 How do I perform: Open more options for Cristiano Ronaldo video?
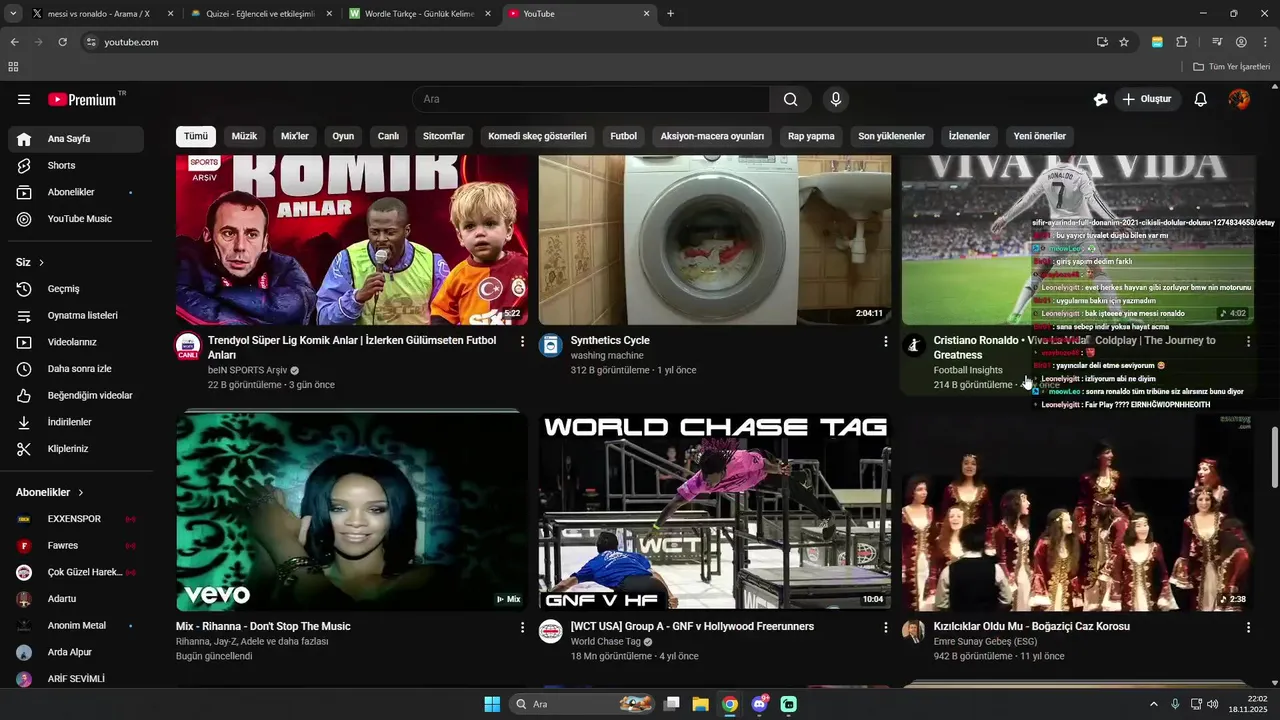click(1248, 341)
